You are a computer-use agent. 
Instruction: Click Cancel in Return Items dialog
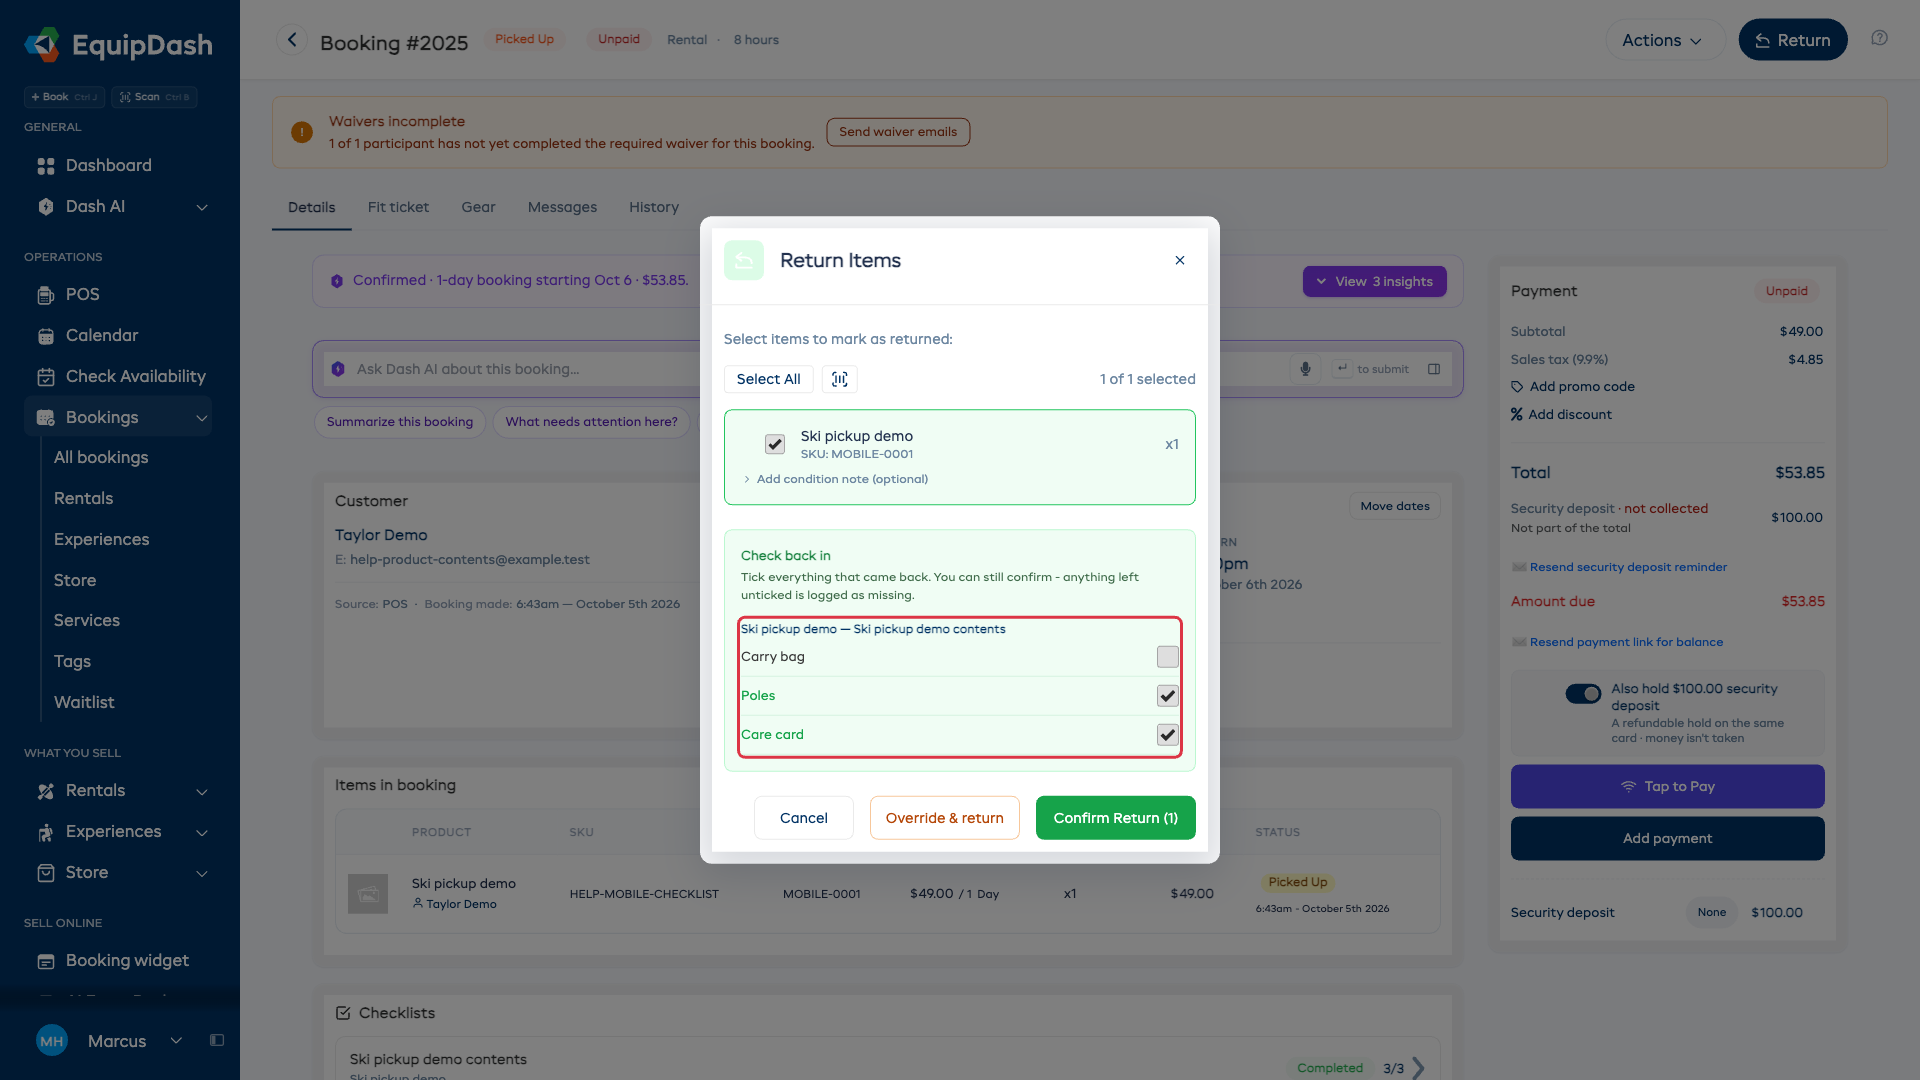(803, 818)
